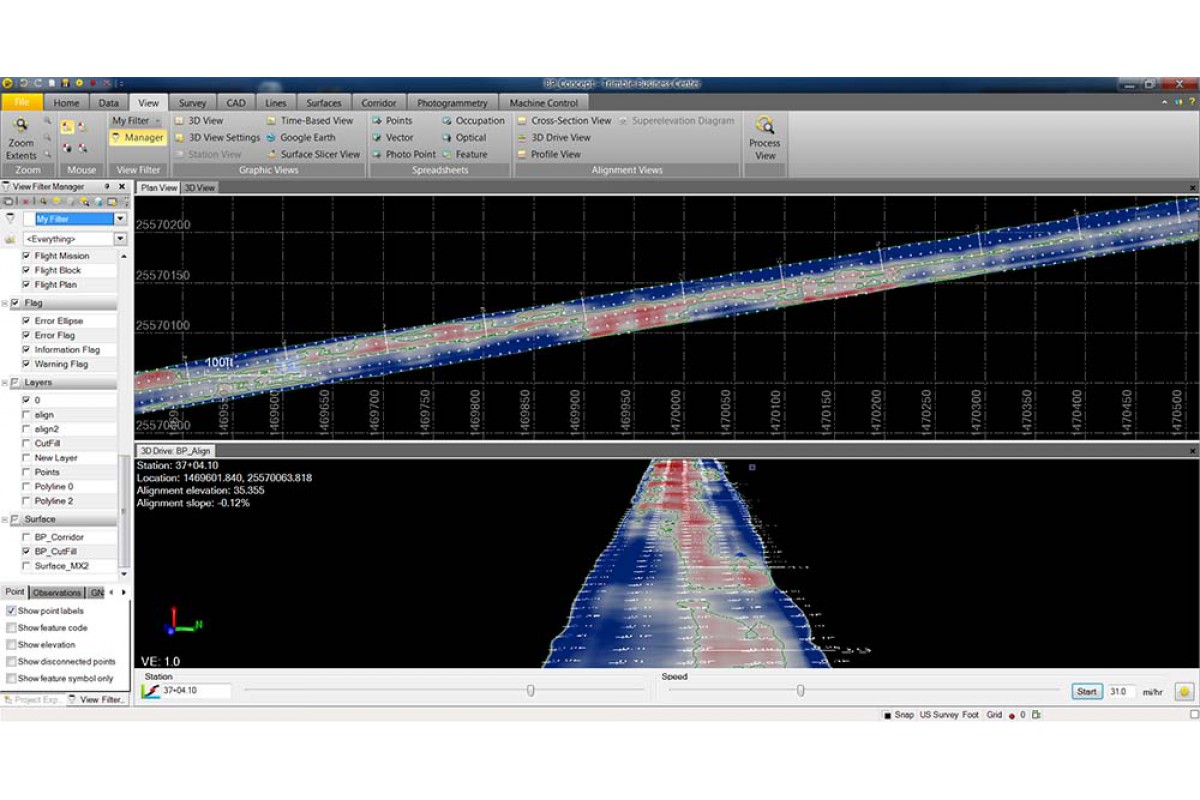Open the My Filter combo box dropdown
Image resolution: width=1200 pixels, height=800 pixels.
pyautogui.click(x=121, y=218)
